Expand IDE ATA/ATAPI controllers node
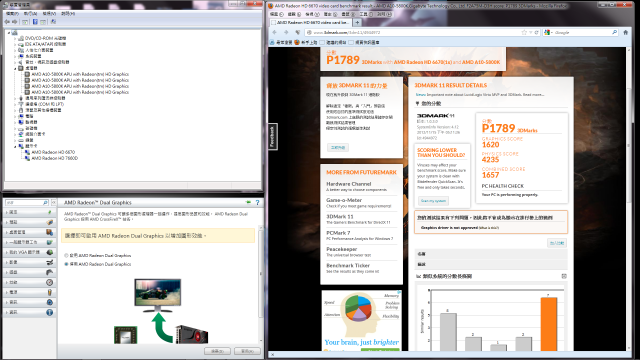The width and height of the screenshot is (640, 360). (x=15, y=44)
